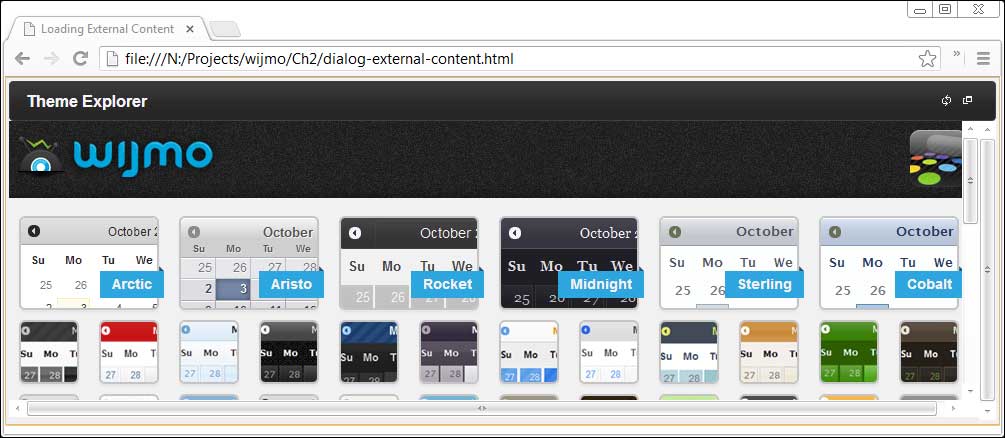This screenshot has width=1005, height=438.
Task: Click the outer vertical scrollbar up arrow
Action: click(x=987, y=130)
